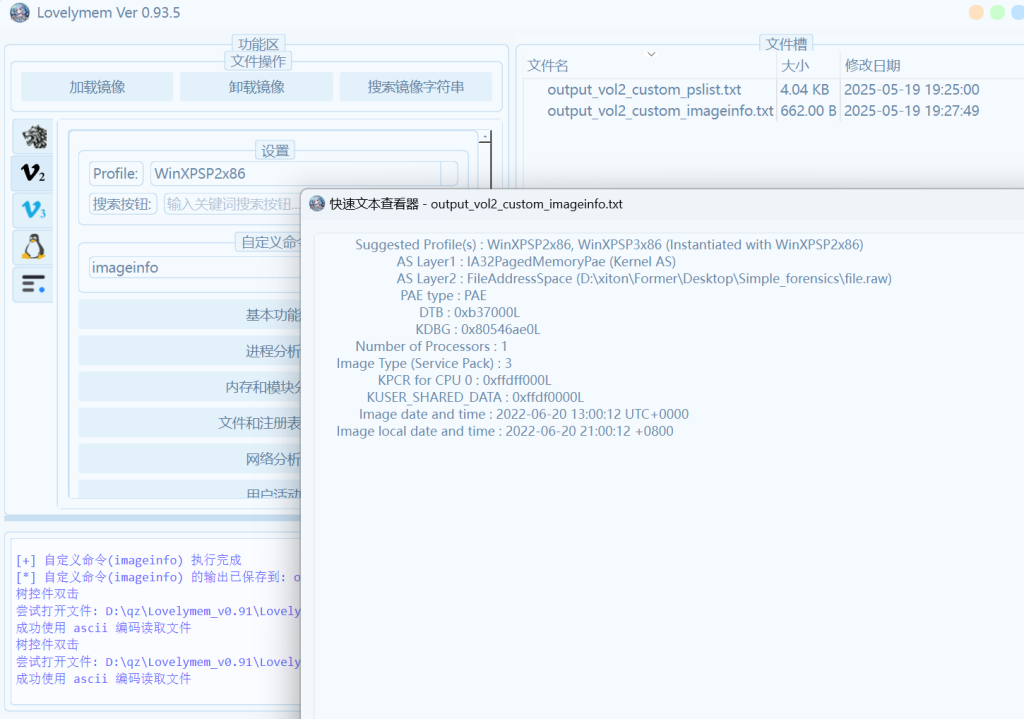Click the quick text viewer window icon
Viewport: 1024px width, 719px height.
[317, 204]
